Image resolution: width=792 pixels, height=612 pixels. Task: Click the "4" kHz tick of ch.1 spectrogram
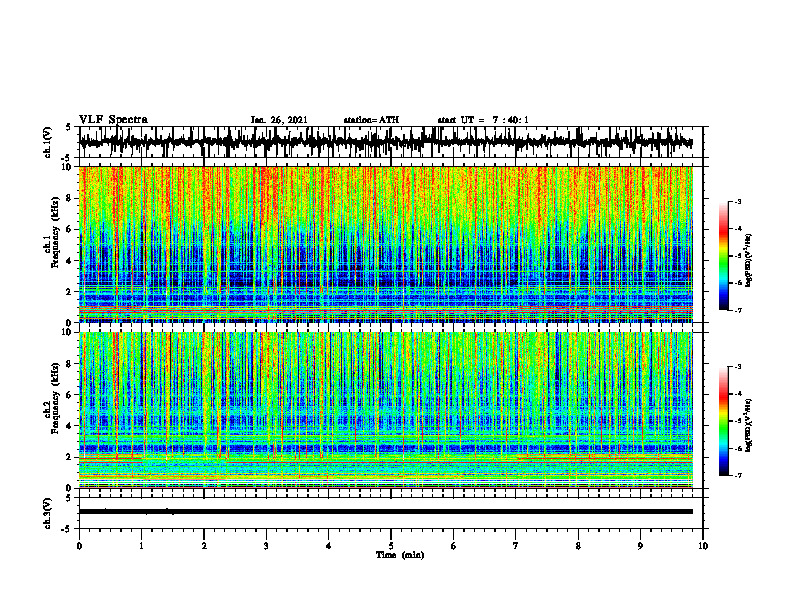70,261
